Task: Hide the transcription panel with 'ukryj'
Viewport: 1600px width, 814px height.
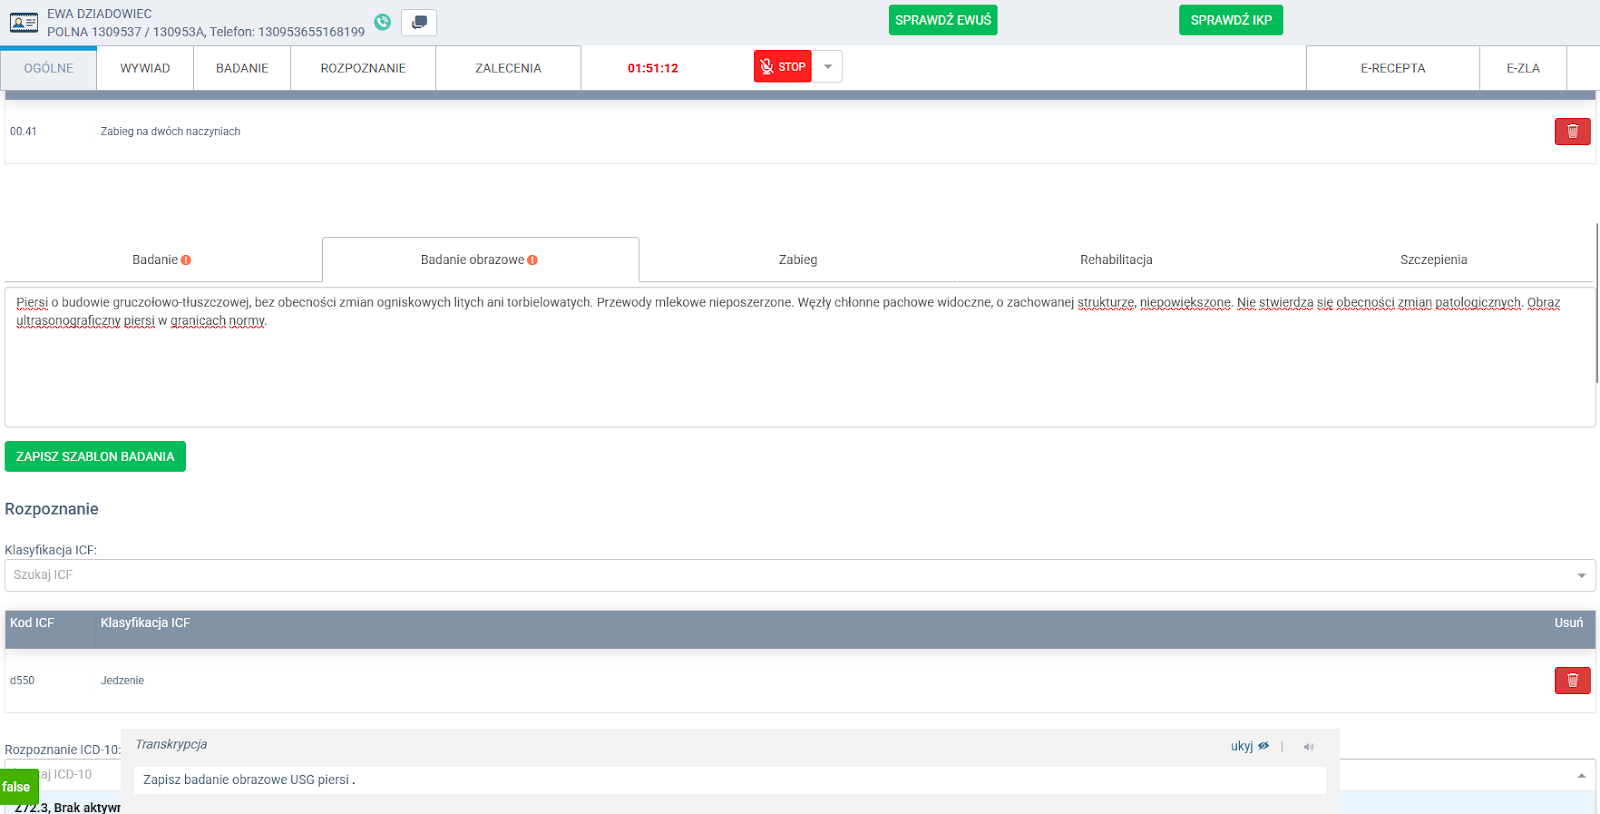Action: click(x=1249, y=746)
